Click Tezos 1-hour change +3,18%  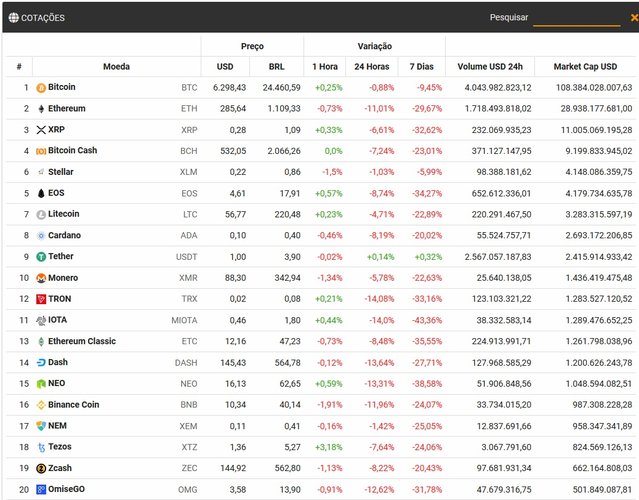[328, 447]
